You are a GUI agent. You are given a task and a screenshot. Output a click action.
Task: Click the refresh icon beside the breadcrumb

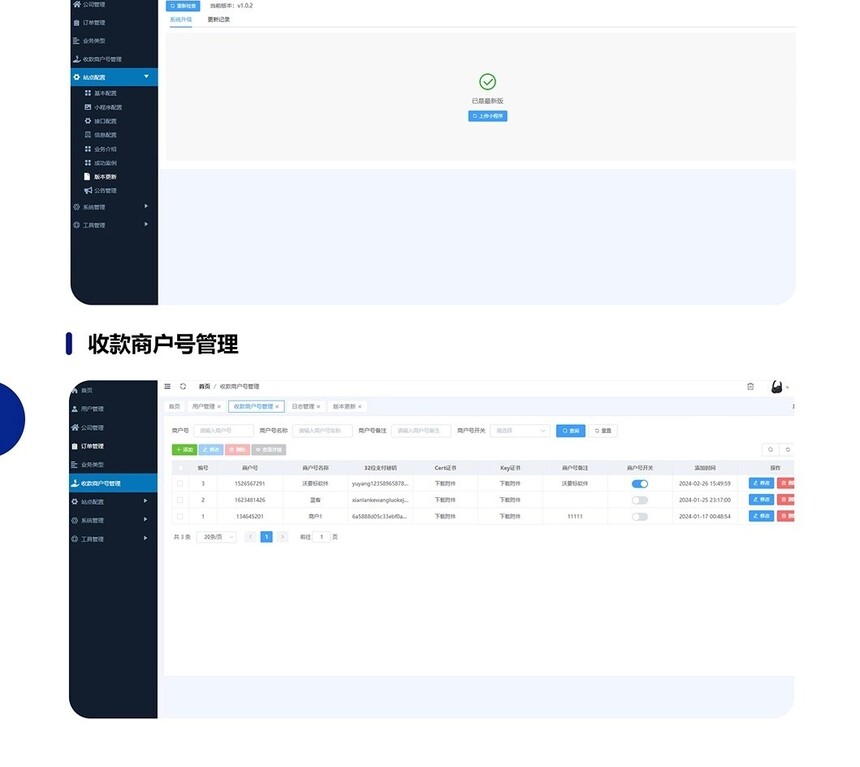click(183, 386)
